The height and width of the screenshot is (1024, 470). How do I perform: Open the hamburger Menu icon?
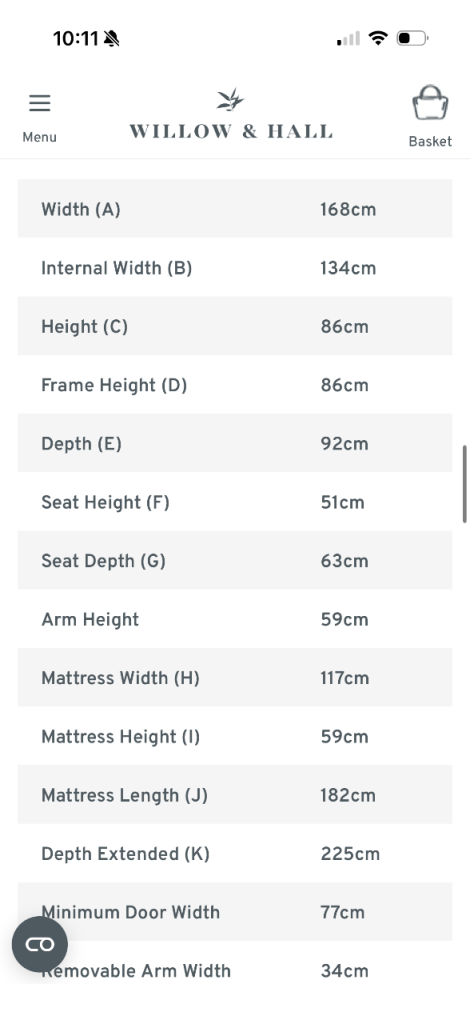(39, 103)
